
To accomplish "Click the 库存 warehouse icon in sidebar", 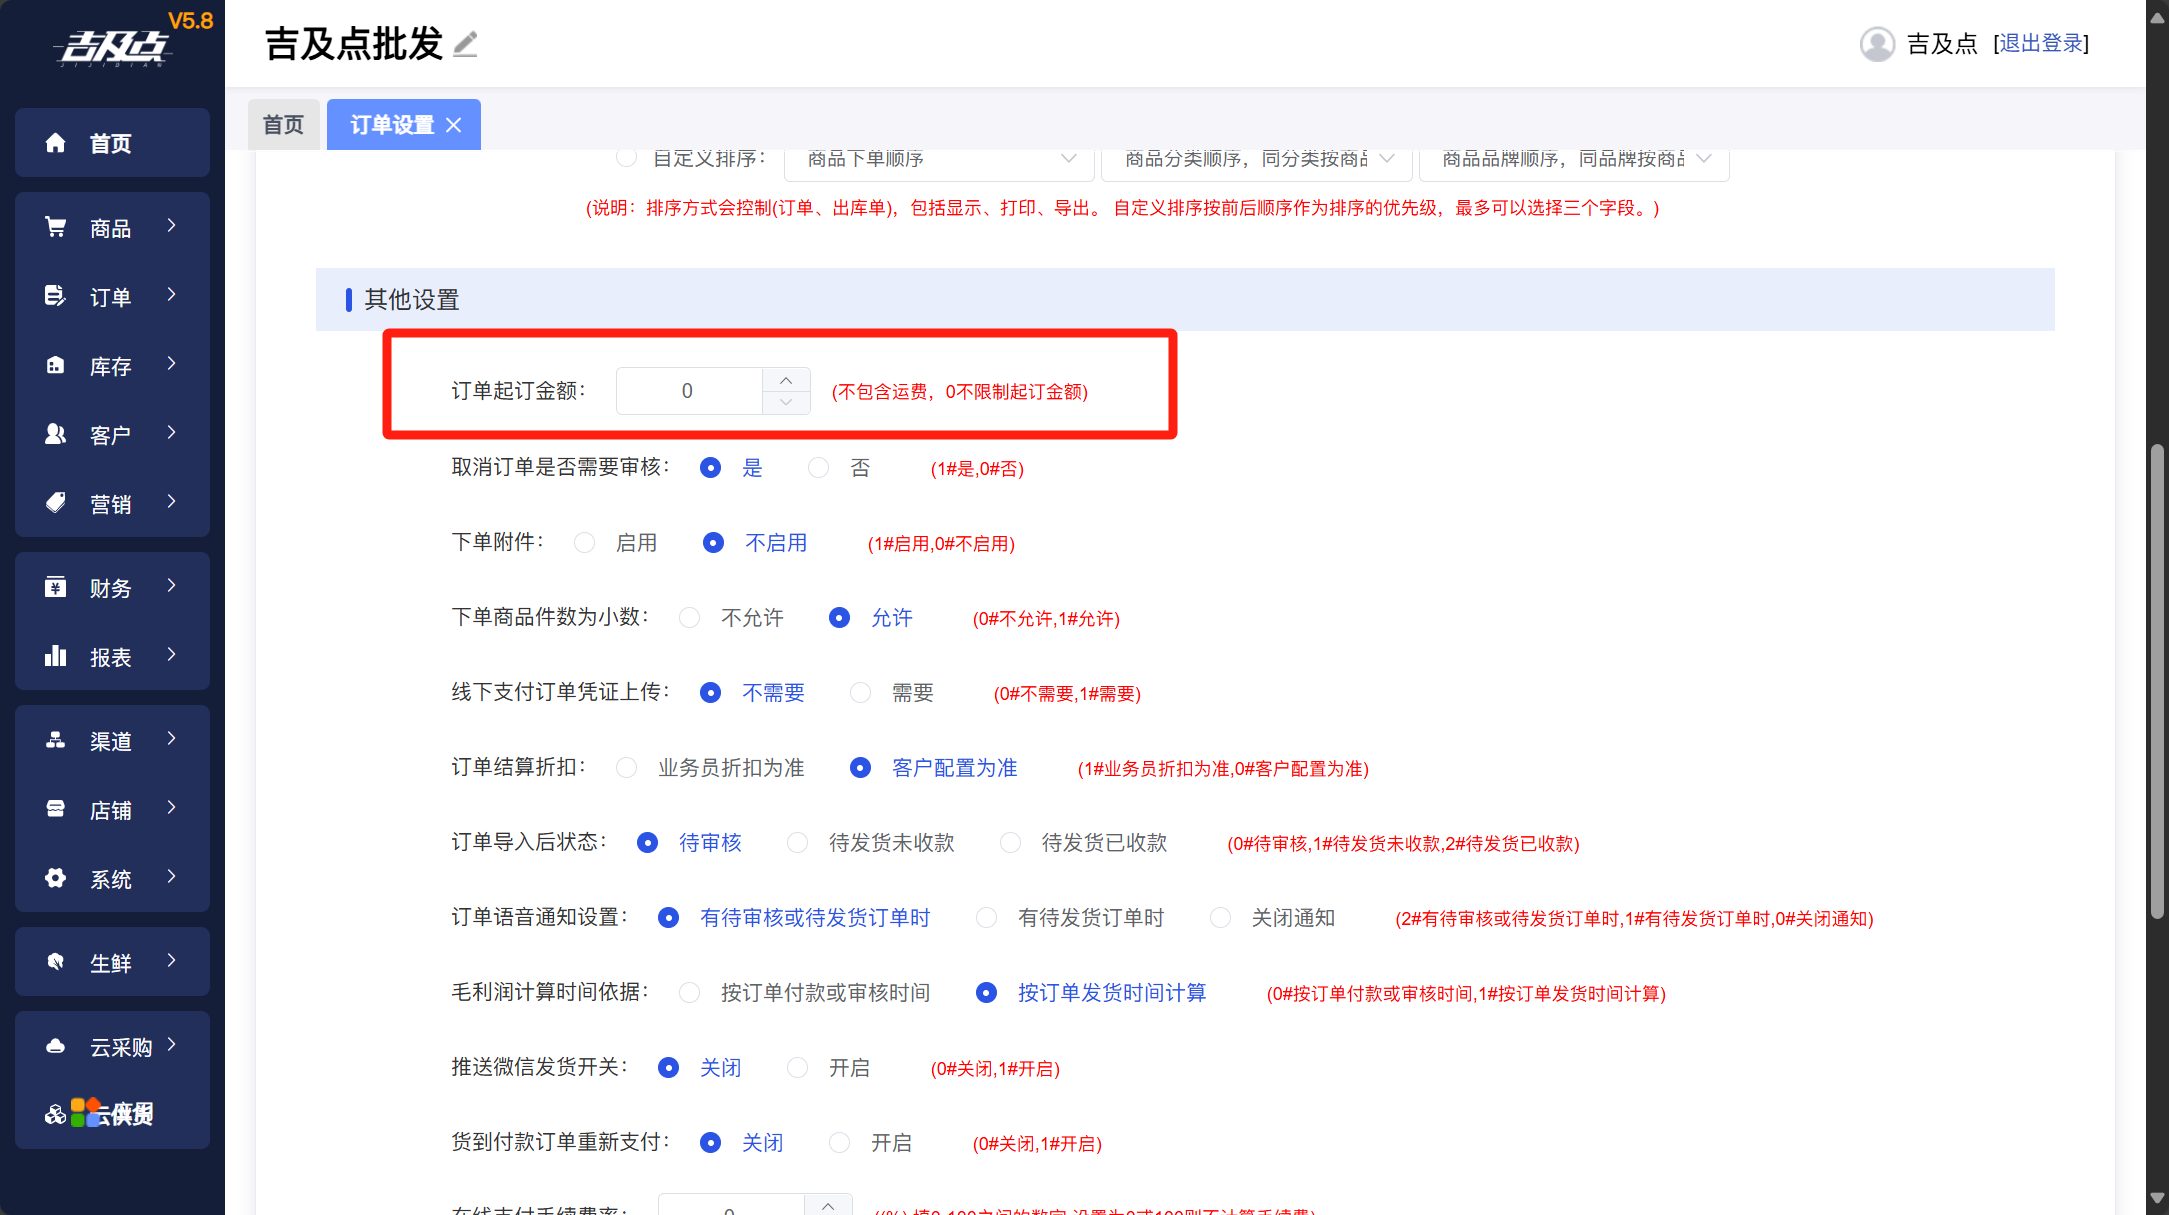I will pyautogui.click(x=56, y=366).
